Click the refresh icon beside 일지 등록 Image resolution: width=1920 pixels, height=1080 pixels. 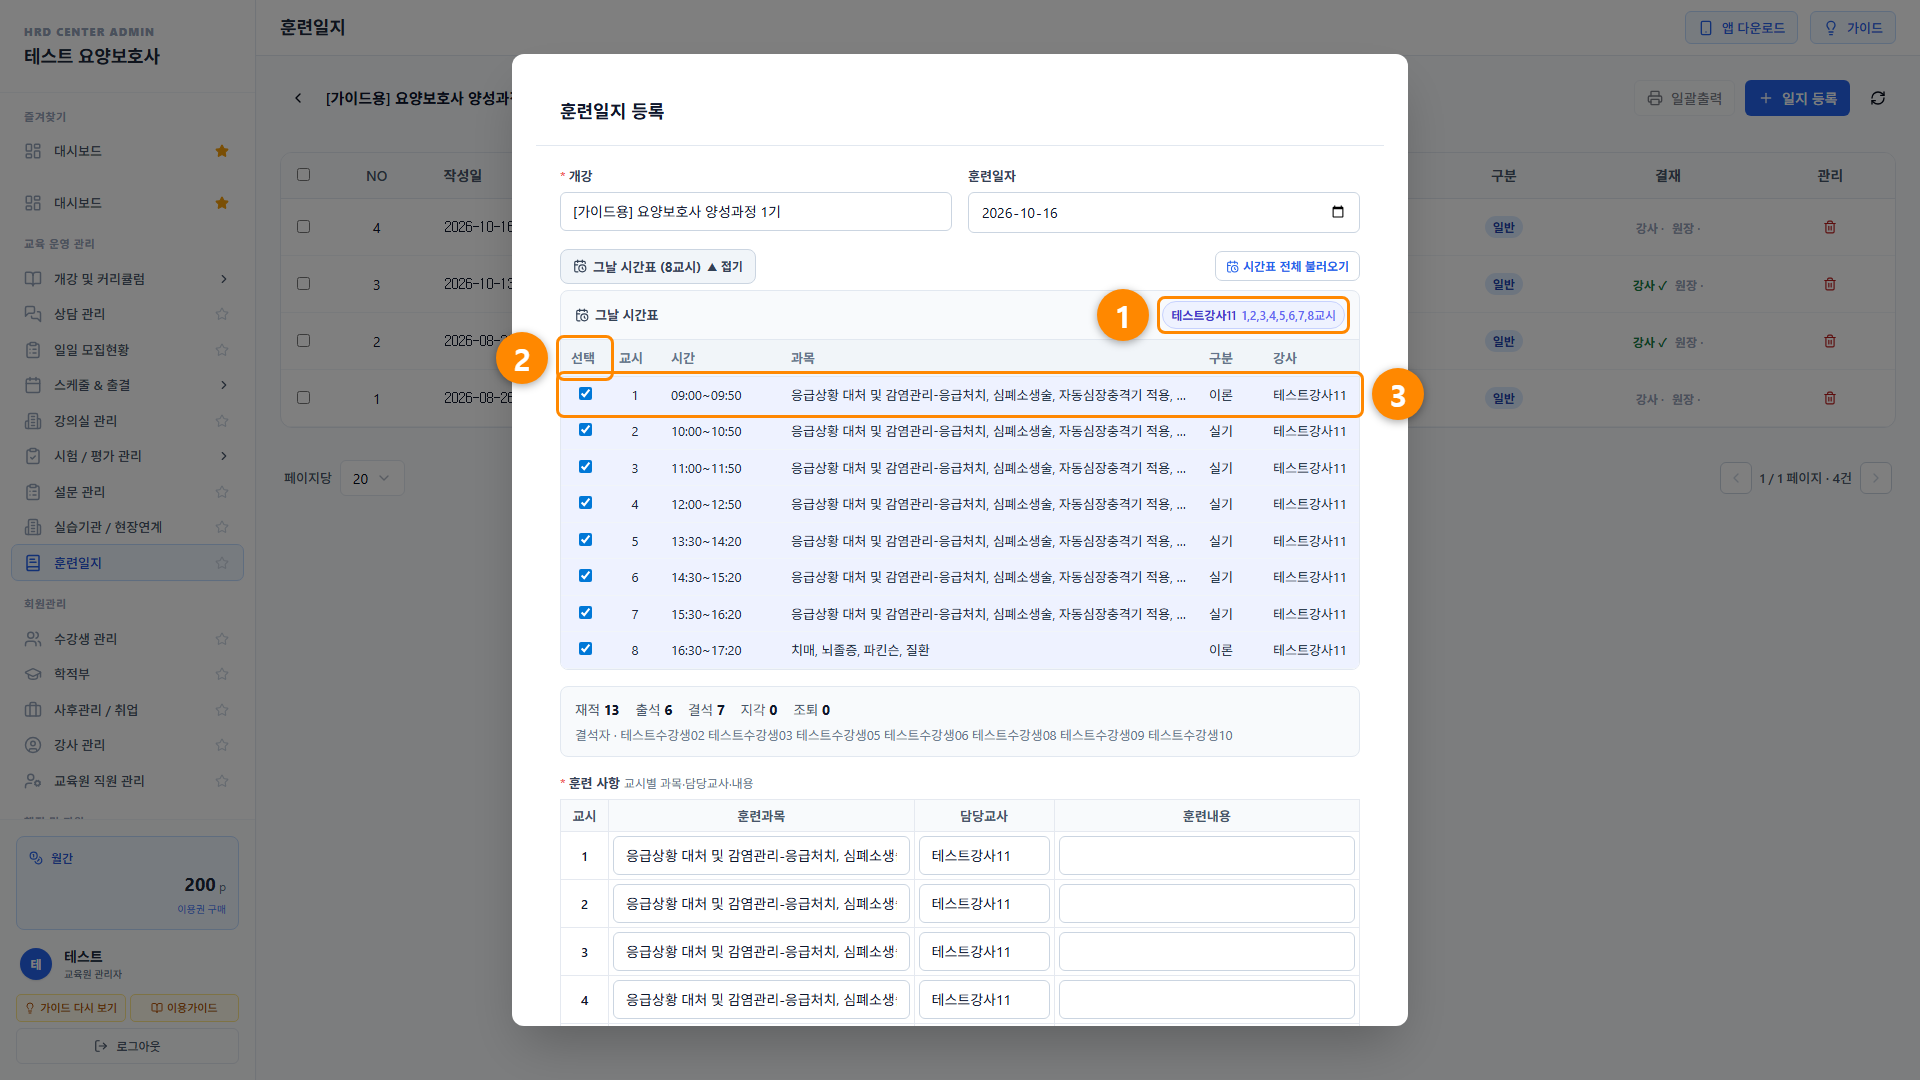[1878, 98]
